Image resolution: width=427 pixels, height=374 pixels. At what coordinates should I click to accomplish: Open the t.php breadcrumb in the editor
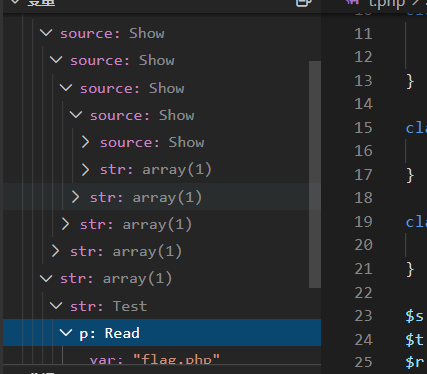click(x=387, y=3)
